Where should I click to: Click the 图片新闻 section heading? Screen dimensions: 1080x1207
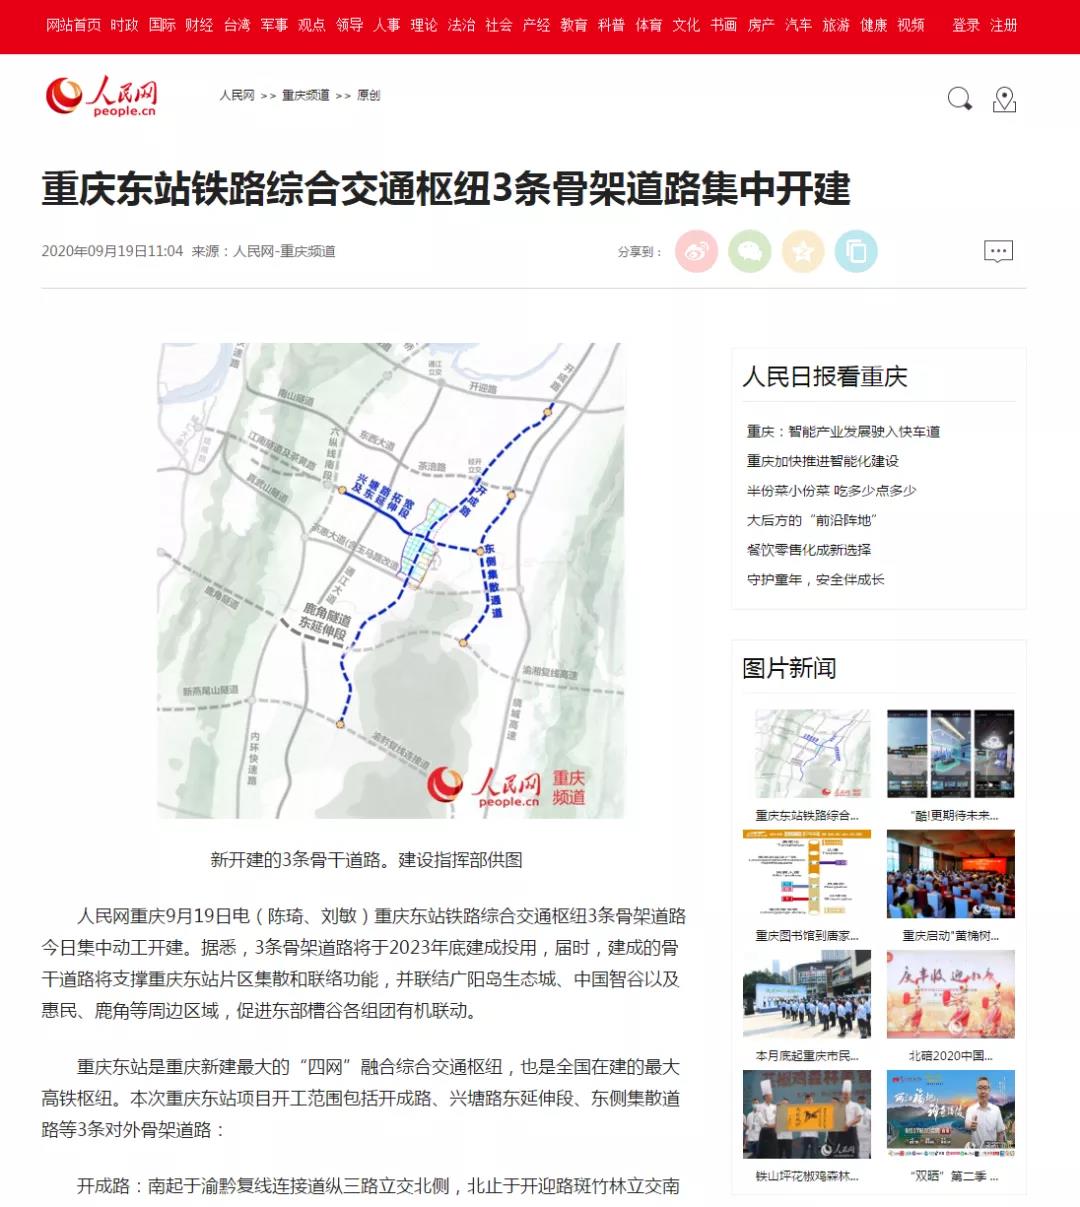point(789,669)
